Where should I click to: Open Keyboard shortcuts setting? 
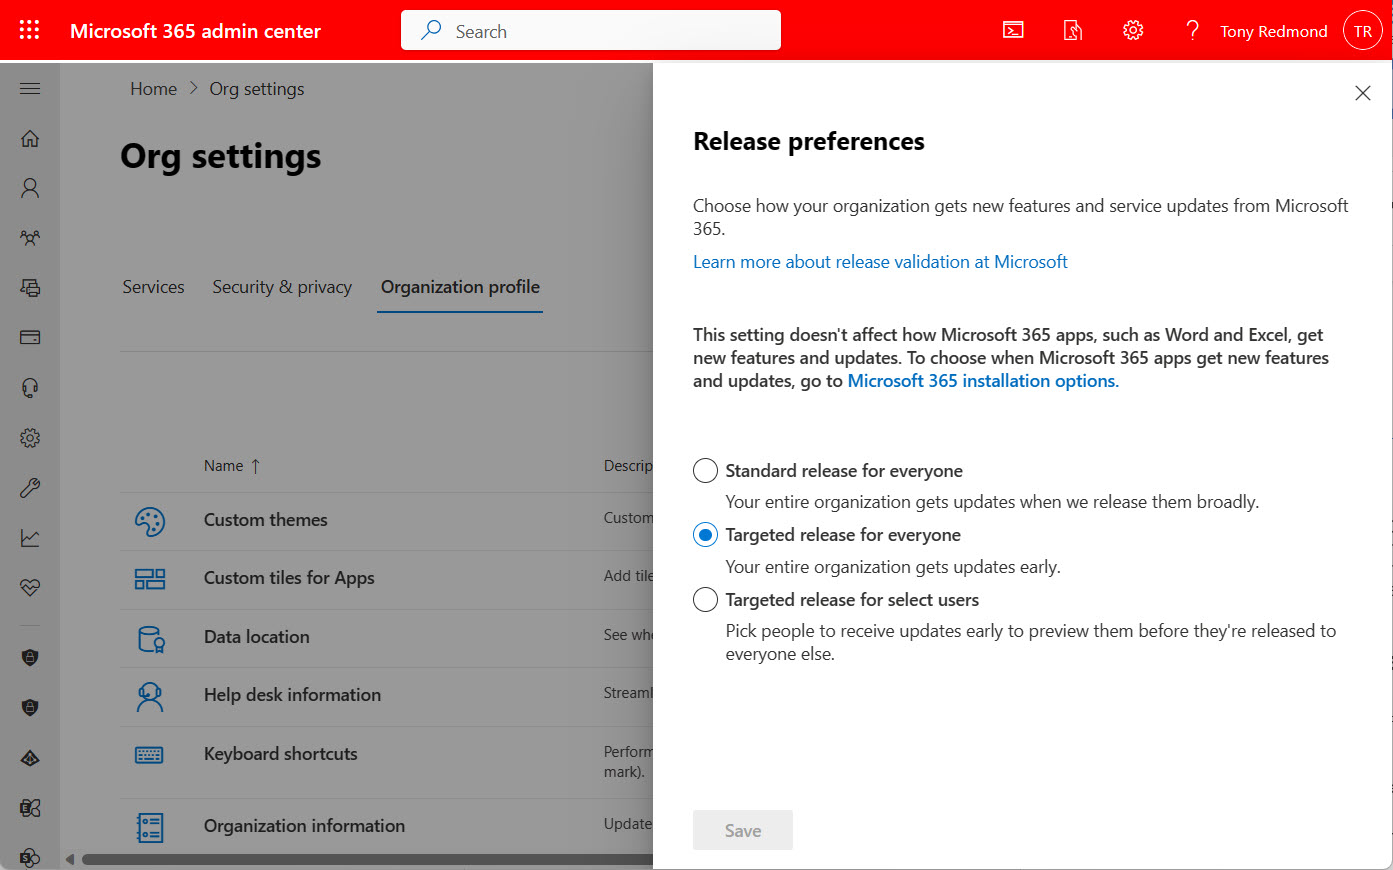coord(281,754)
